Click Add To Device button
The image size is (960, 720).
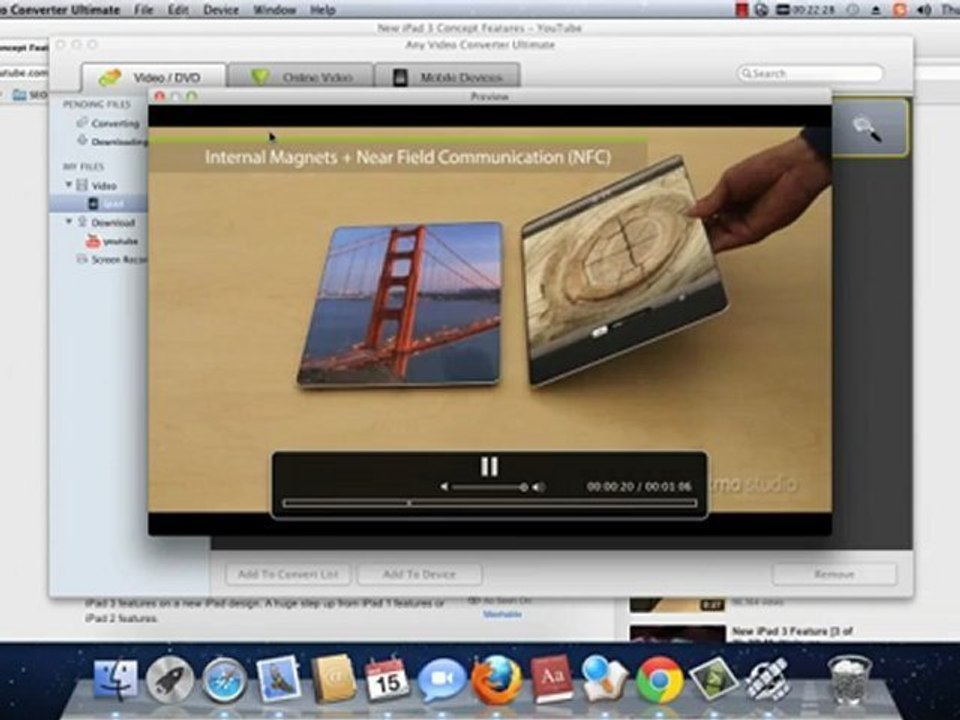[419, 574]
